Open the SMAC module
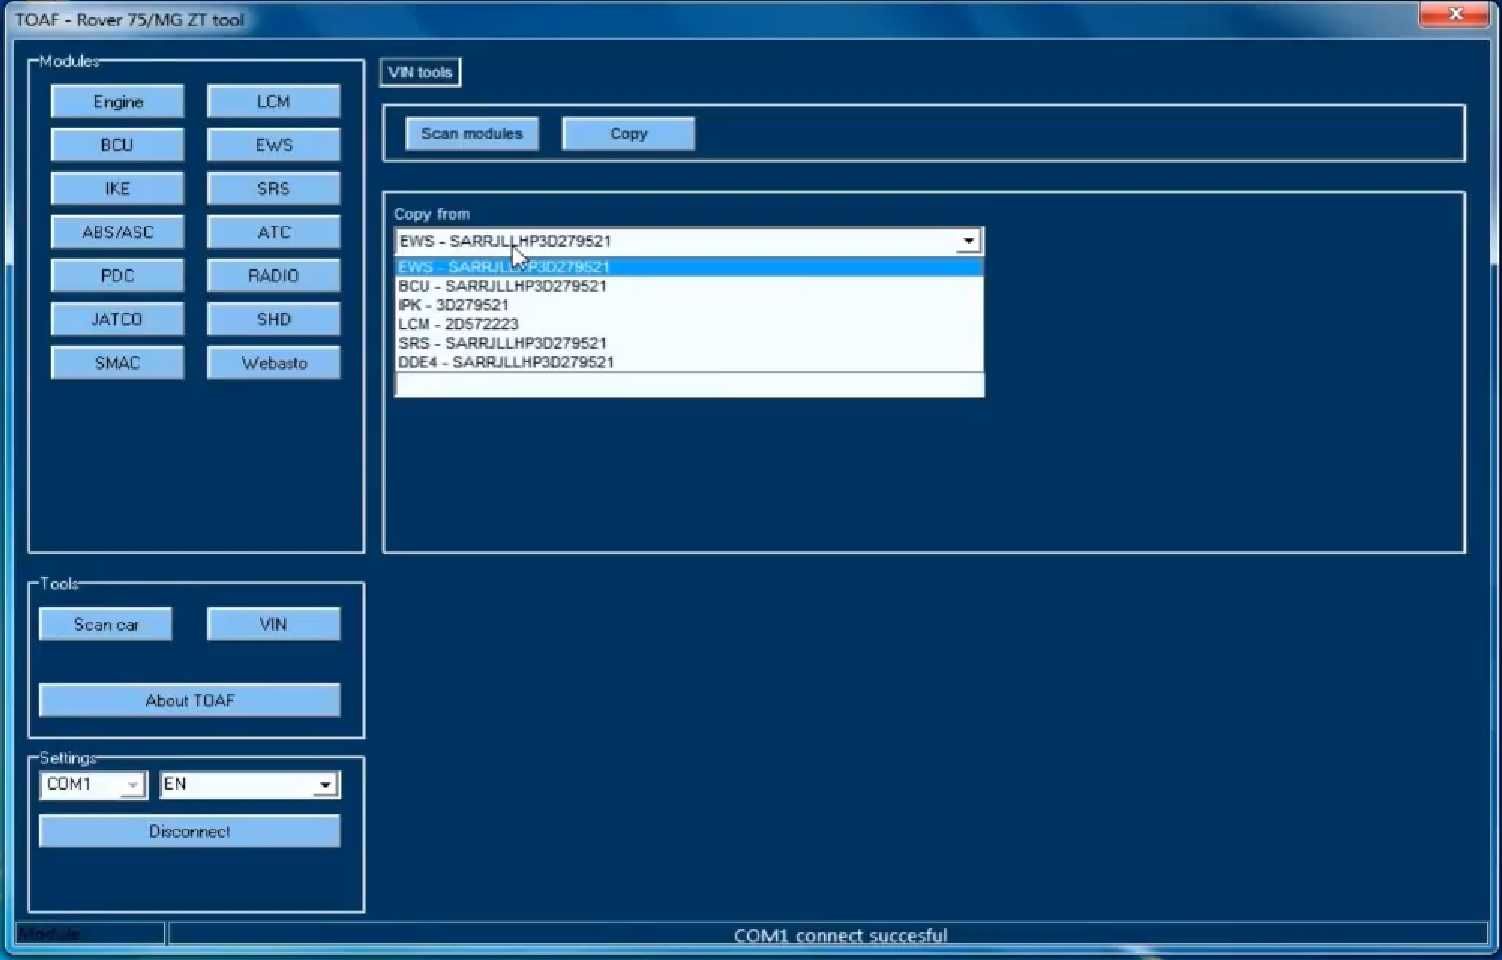1502x960 pixels. 117,363
